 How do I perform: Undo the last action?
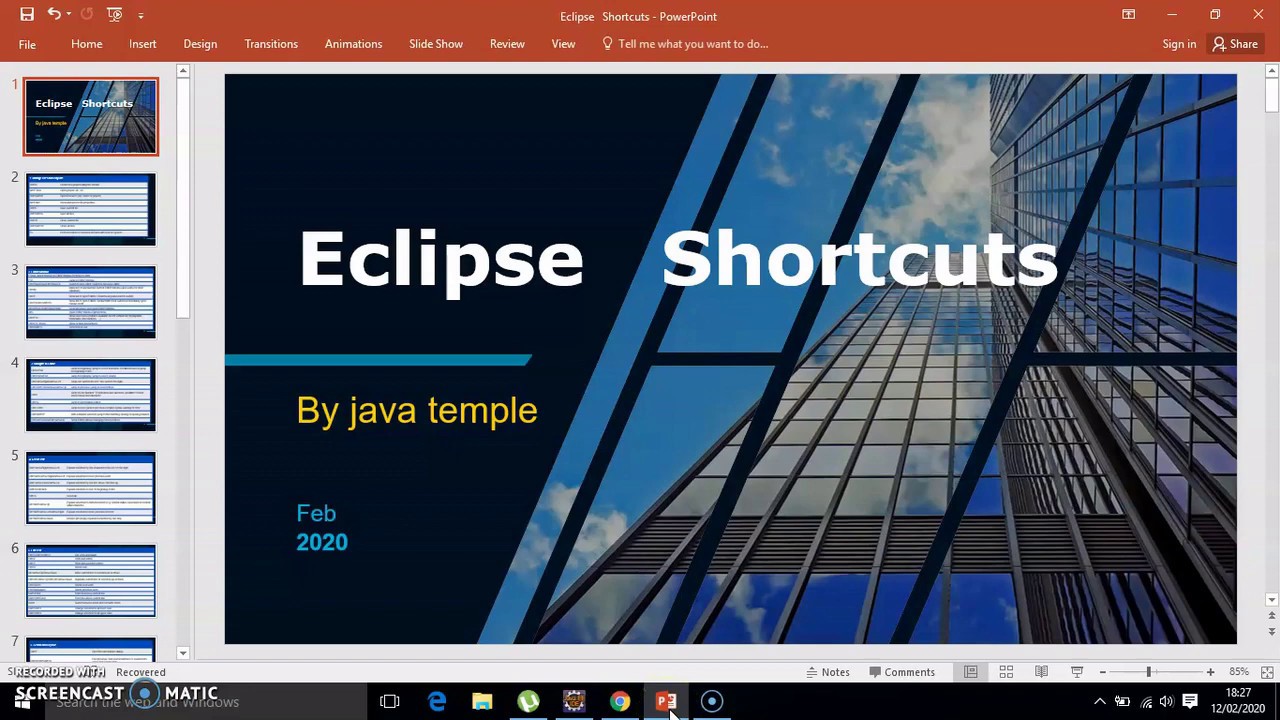(53, 14)
